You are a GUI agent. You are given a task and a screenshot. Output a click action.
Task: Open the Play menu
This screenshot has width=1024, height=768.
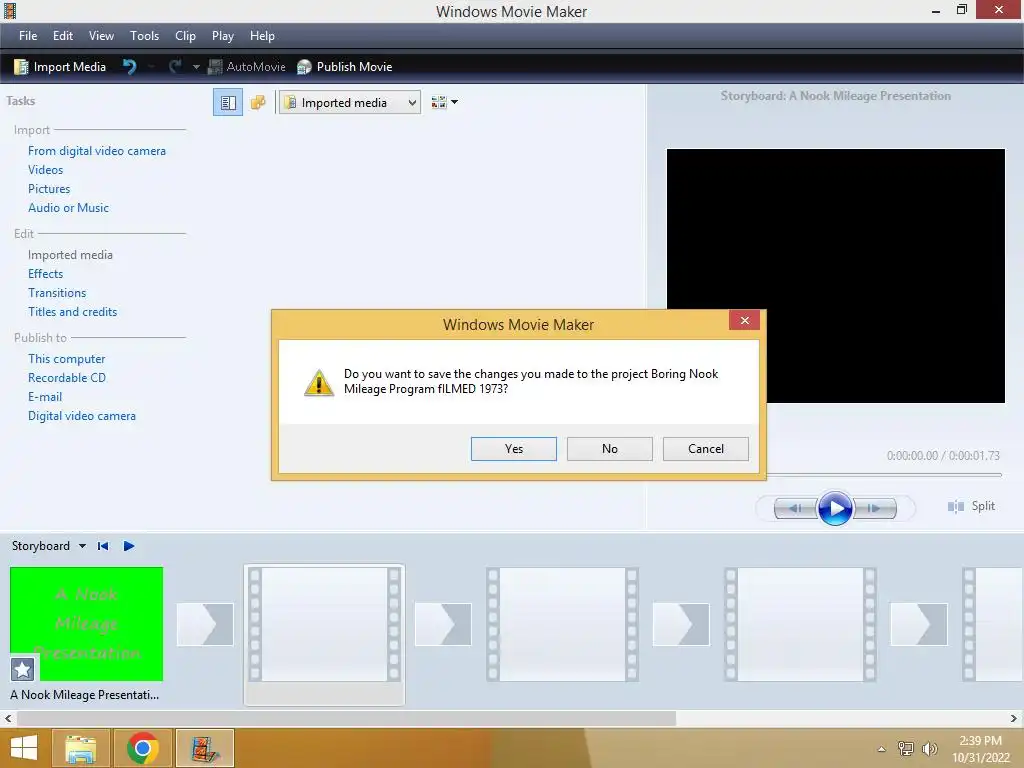(223, 36)
